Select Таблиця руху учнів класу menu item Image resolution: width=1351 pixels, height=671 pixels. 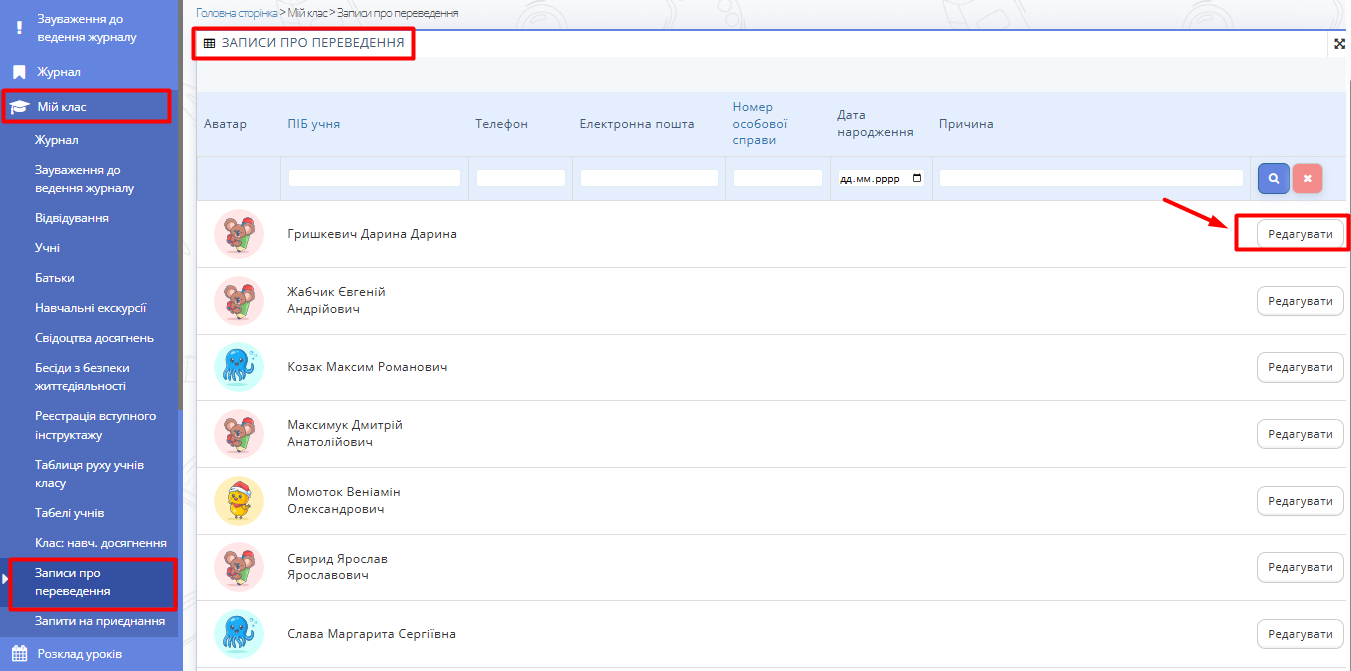[91, 474]
